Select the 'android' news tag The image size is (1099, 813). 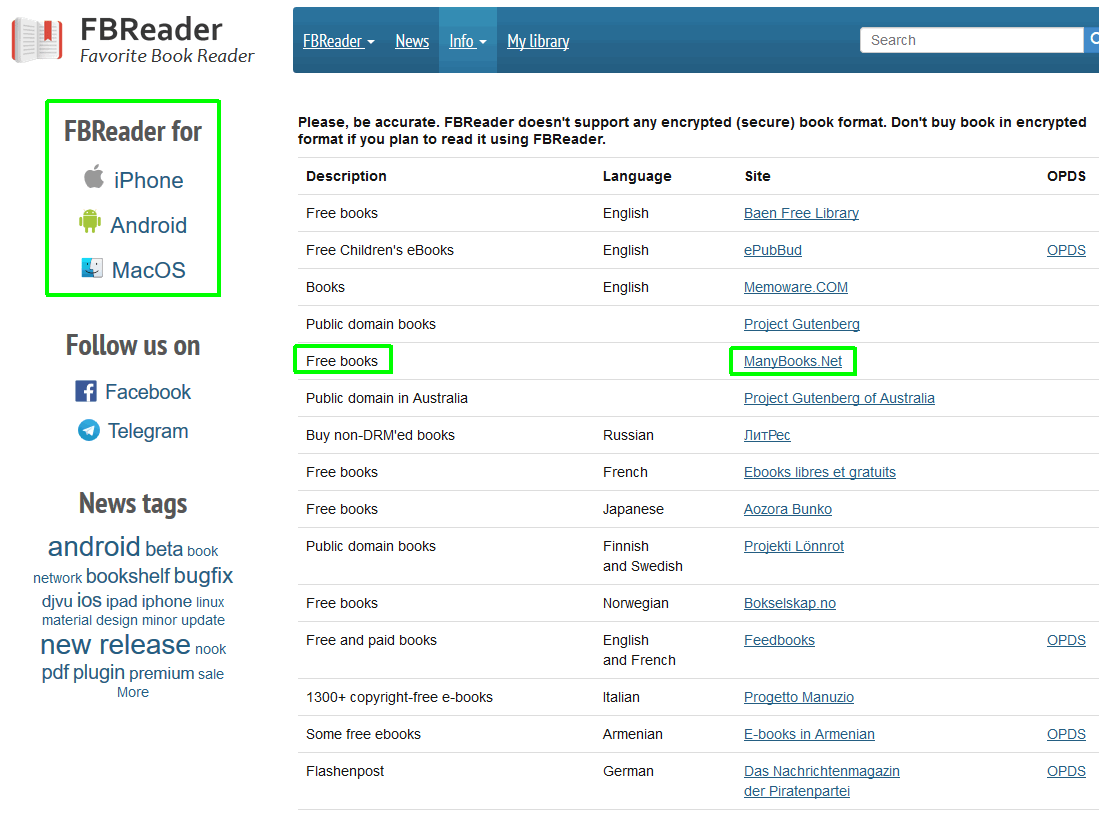click(94, 547)
